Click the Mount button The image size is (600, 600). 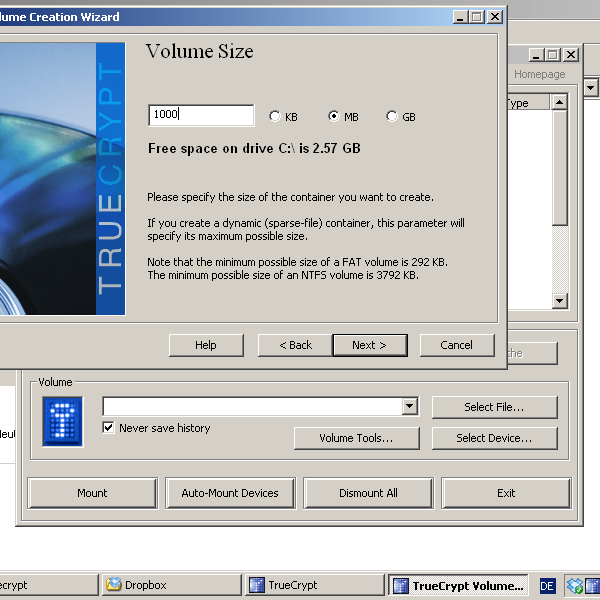(92, 493)
